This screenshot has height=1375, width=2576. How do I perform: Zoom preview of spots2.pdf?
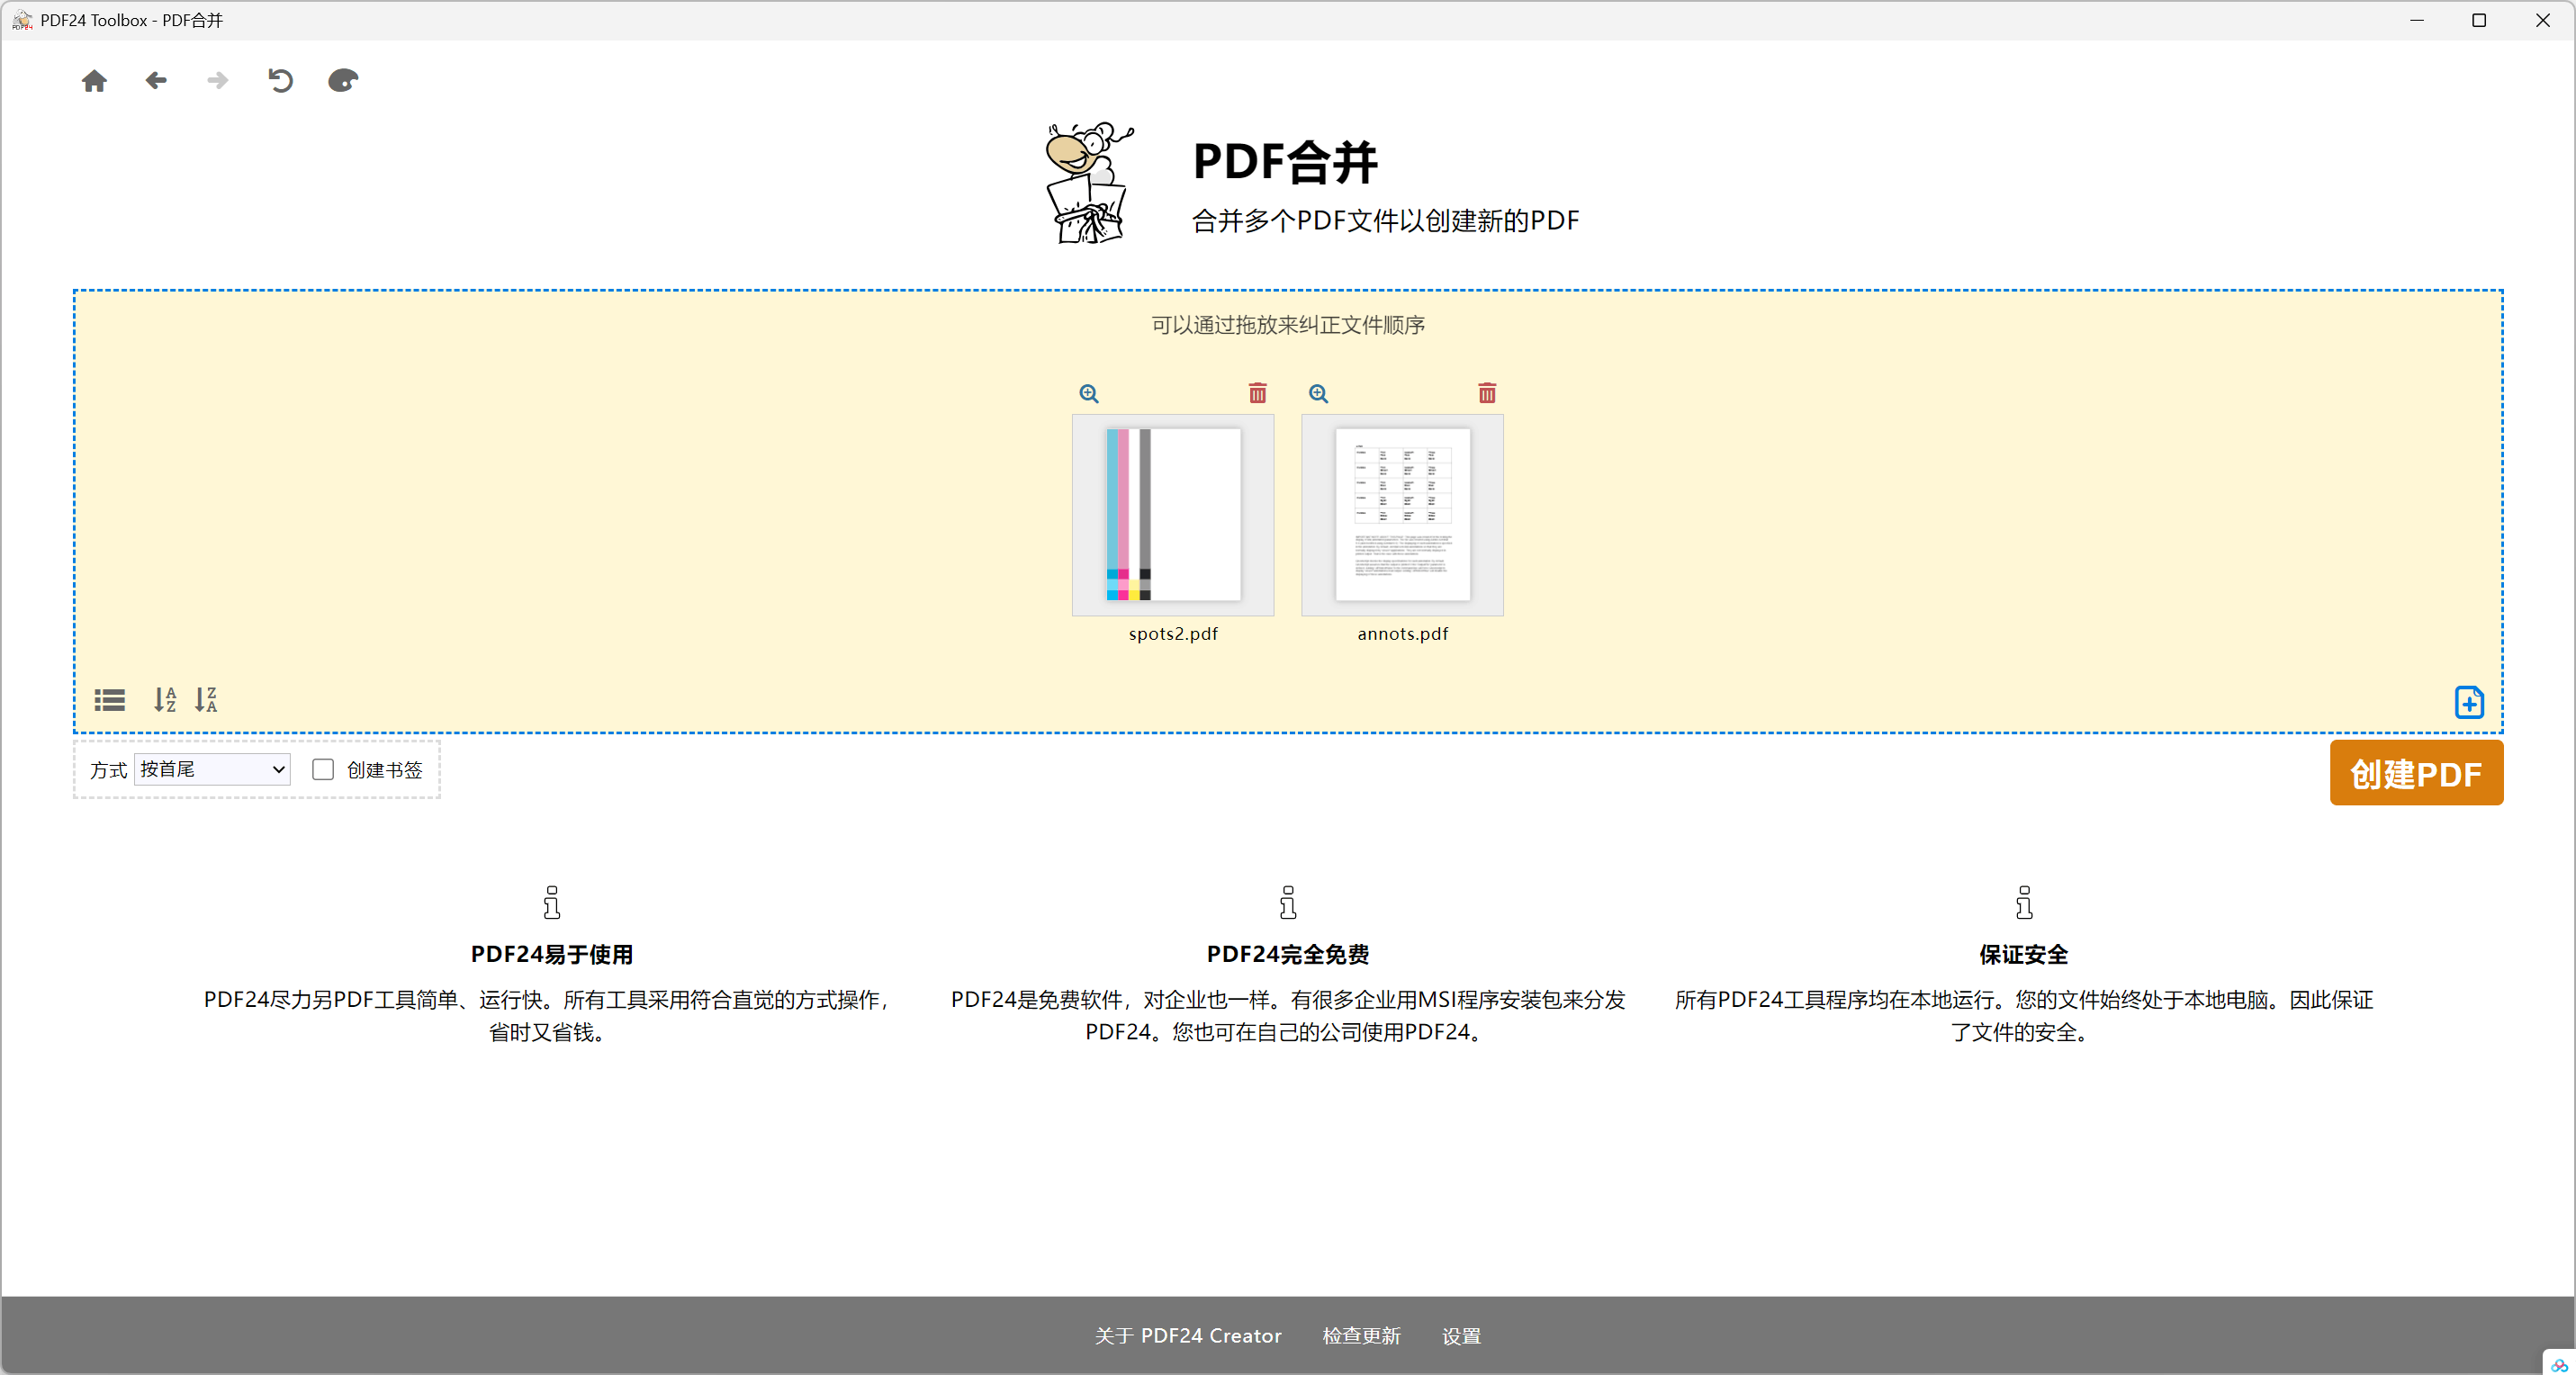point(1089,394)
